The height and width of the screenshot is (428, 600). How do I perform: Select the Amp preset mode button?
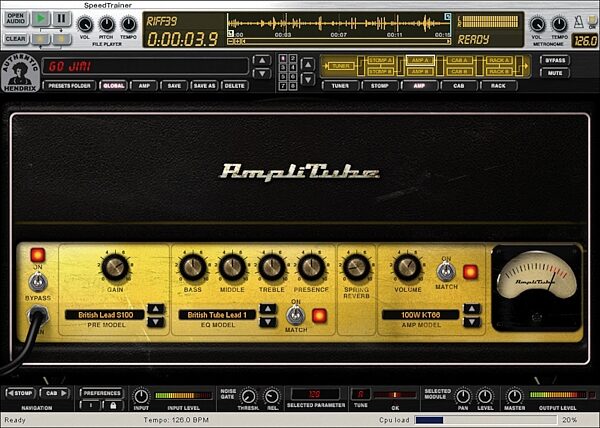144,86
